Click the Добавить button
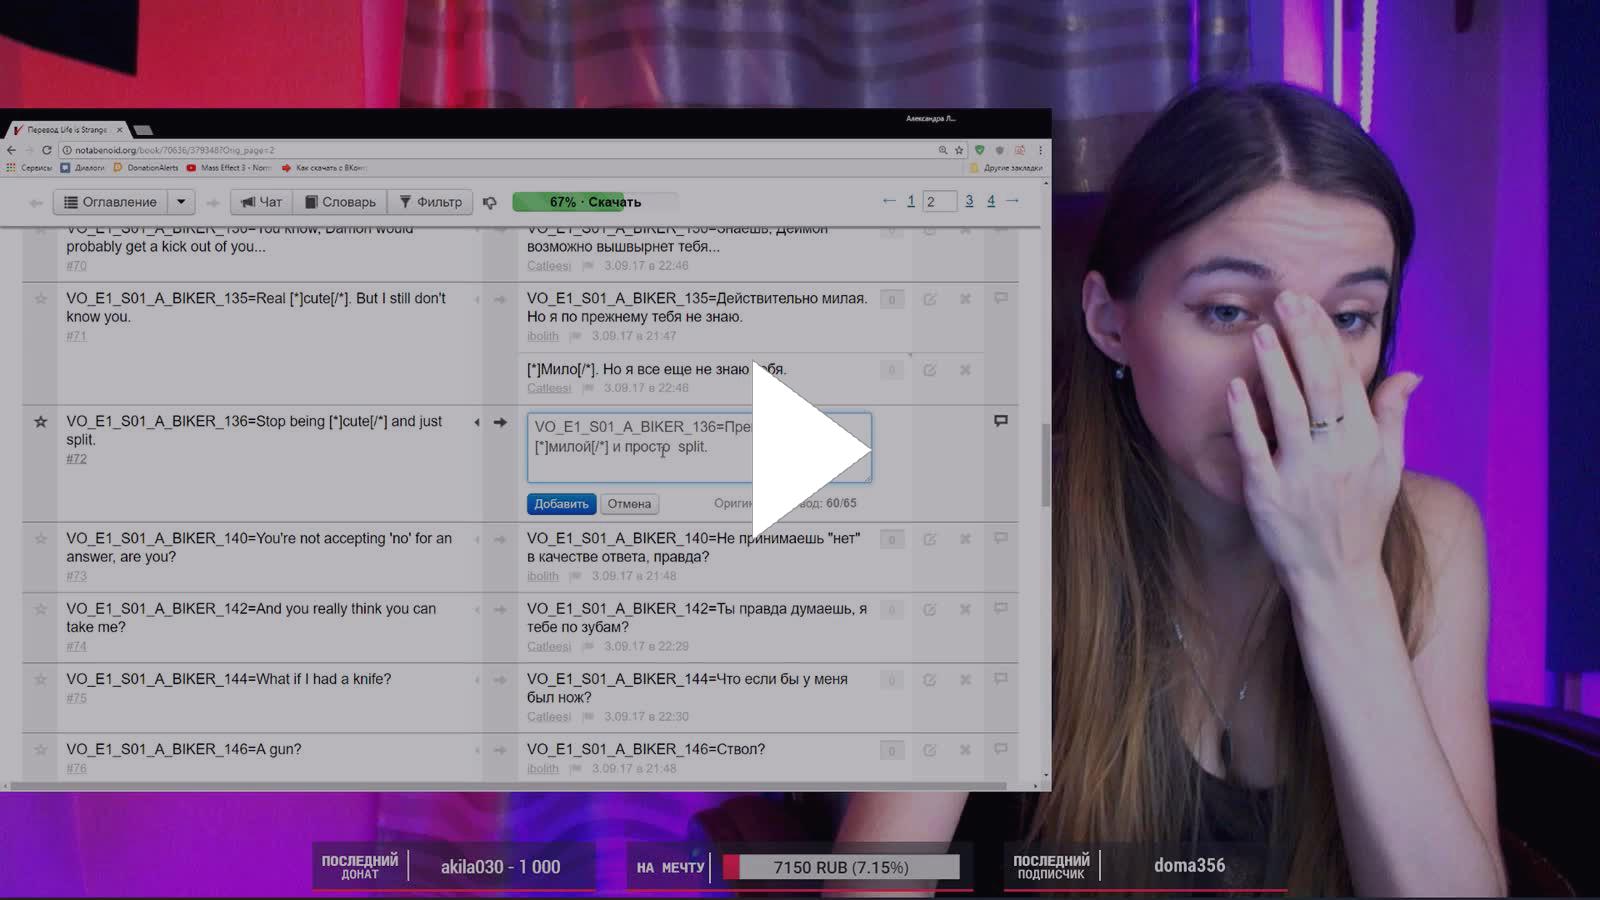 click(561, 504)
